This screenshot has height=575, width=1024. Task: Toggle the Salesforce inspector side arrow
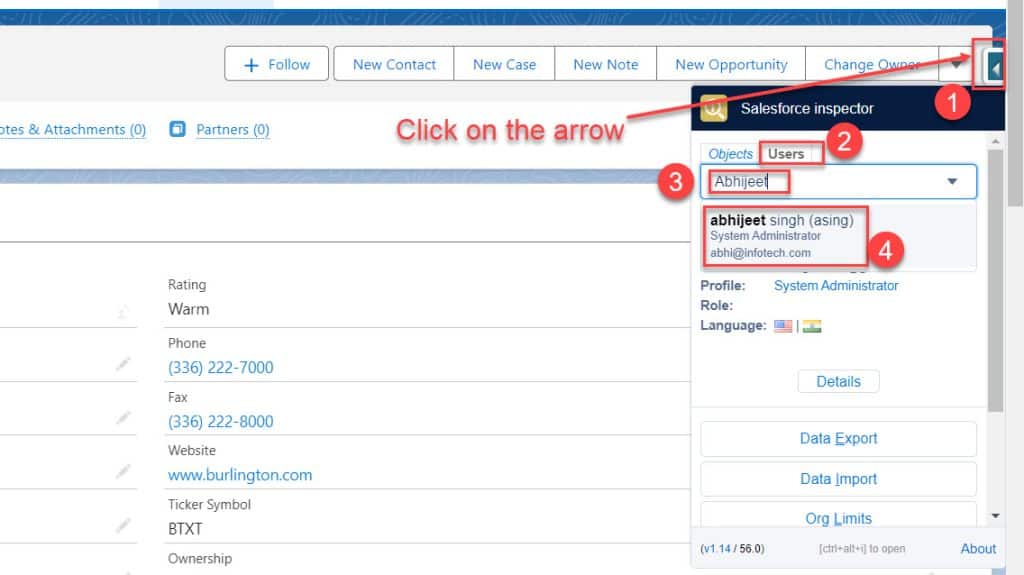point(995,67)
